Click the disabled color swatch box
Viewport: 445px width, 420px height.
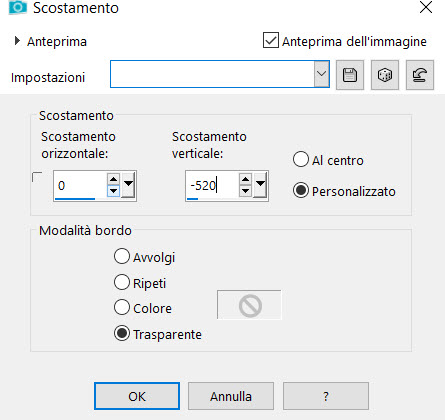249,305
